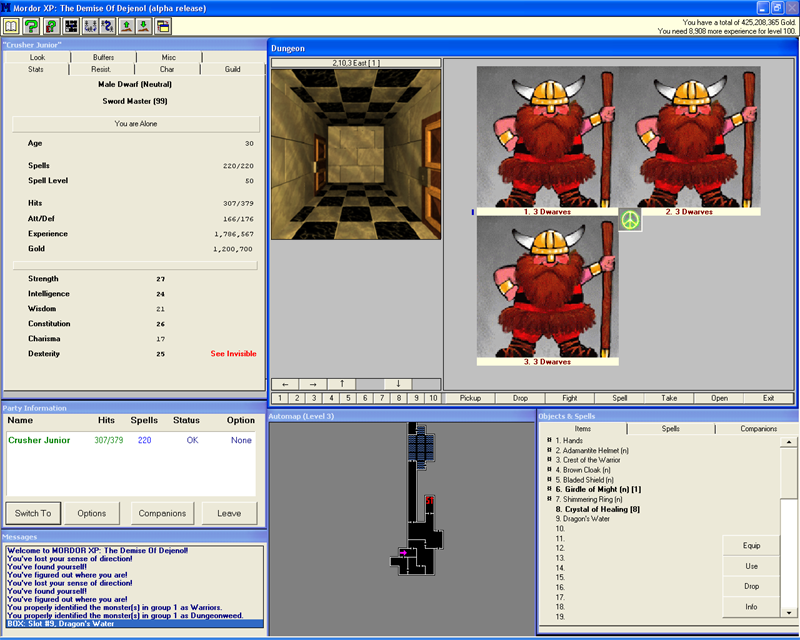Click the yellow overlapping windows toolbar icon
The image size is (800, 640).
click(163, 25)
